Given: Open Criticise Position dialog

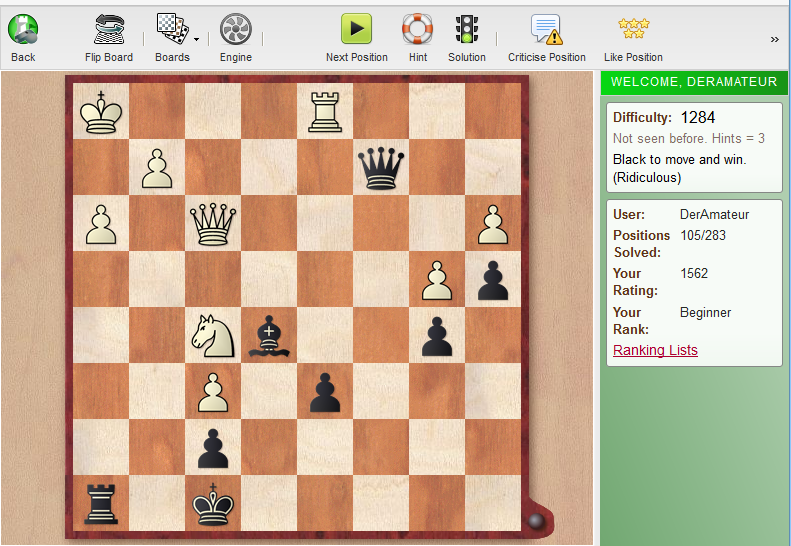Looking at the screenshot, I should (x=546, y=30).
